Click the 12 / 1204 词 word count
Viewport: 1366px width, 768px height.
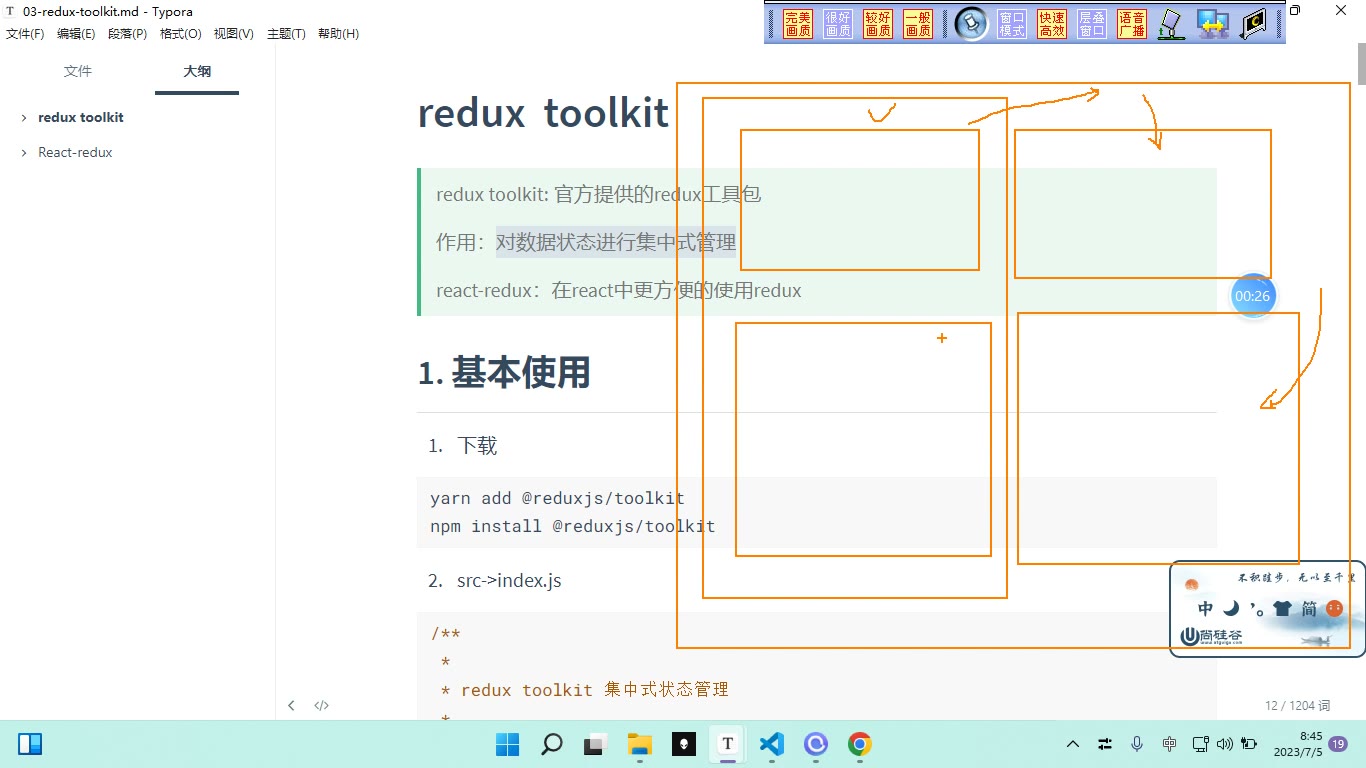coord(1298,706)
